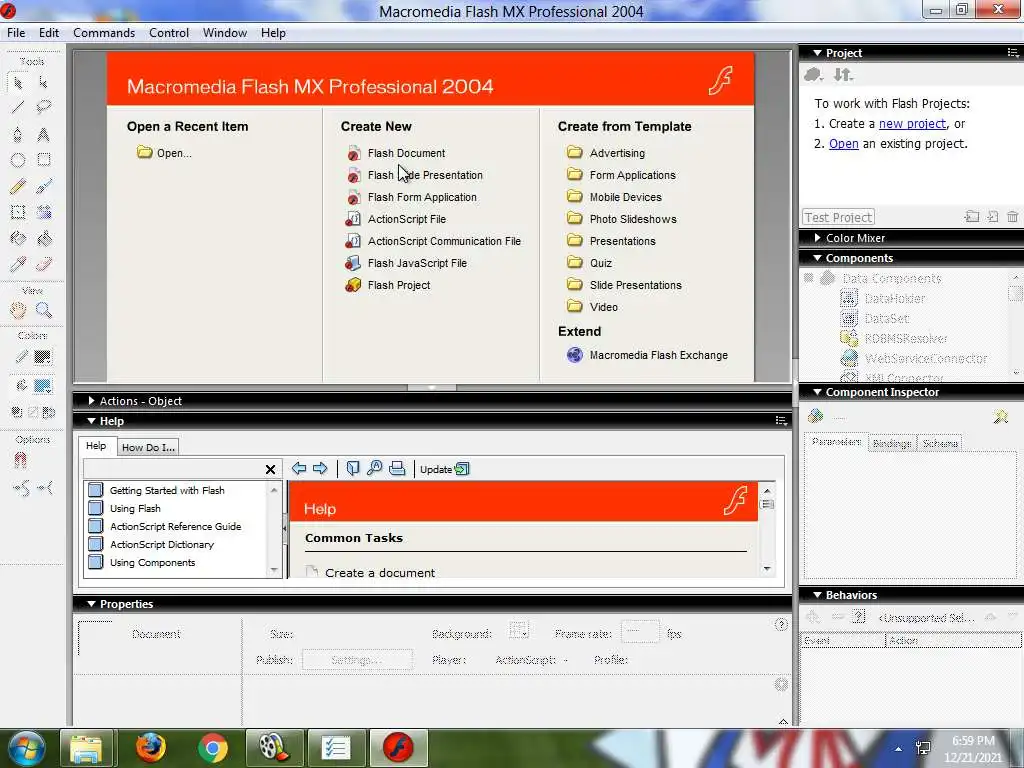Viewport: 1024px width, 768px height.
Task: Select the Free Transform tool
Action: pos(18,212)
